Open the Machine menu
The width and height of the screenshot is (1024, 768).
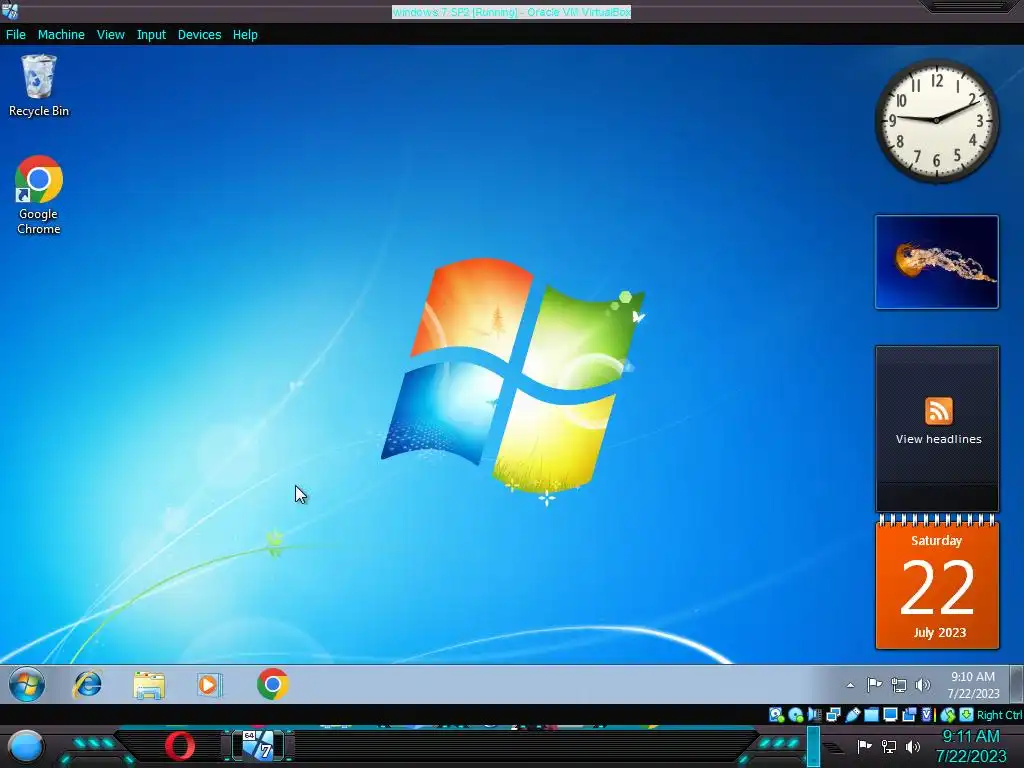(x=61, y=35)
